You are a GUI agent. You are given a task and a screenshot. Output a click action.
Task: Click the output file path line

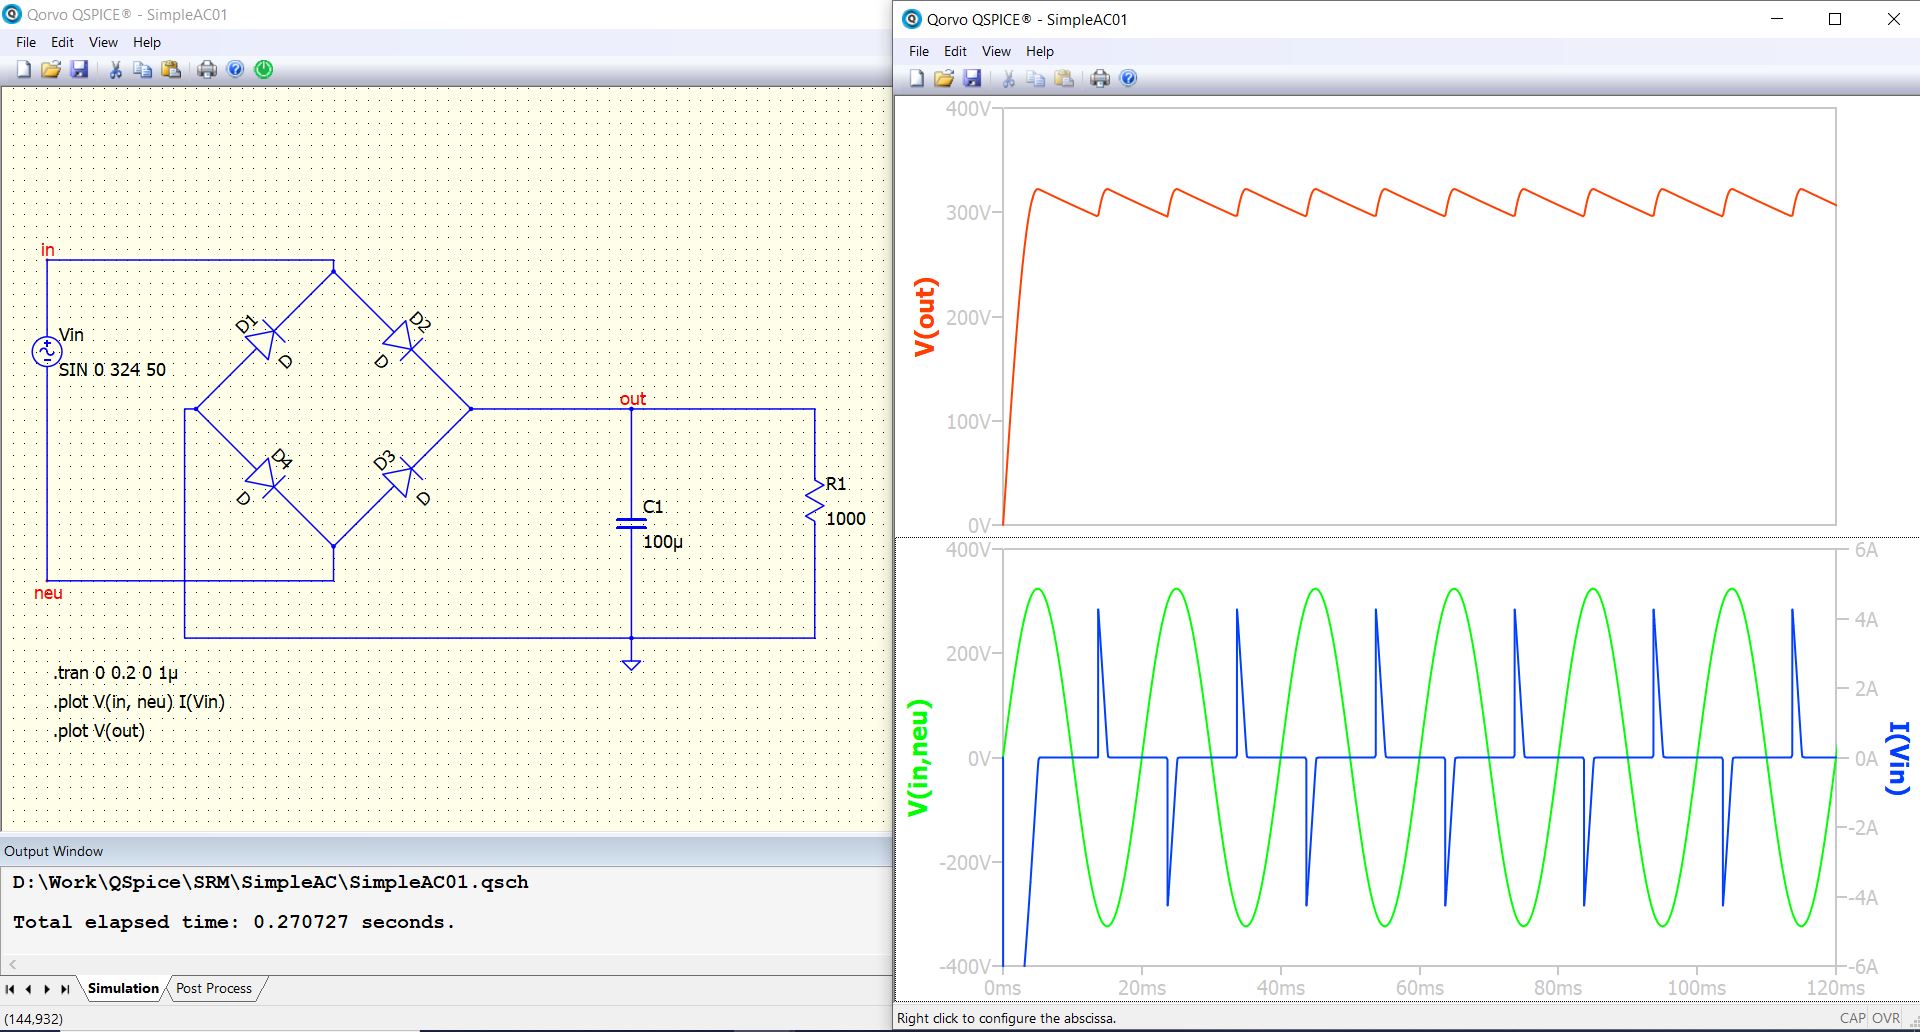click(x=270, y=882)
